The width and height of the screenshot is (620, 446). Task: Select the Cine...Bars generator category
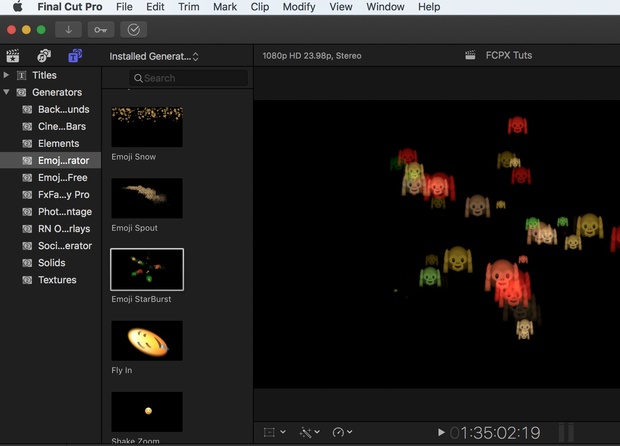62,127
